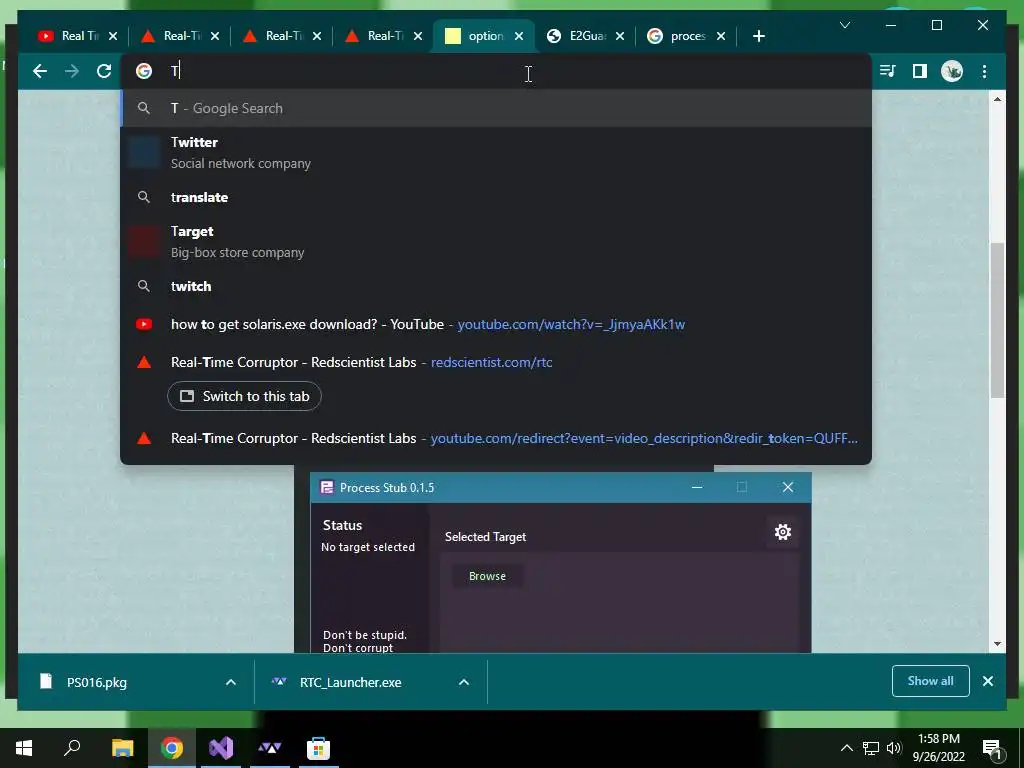Image resolution: width=1024 pixels, height=768 pixels.
Task: Click the browser forward arrow
Action: (x=72, y=71)
